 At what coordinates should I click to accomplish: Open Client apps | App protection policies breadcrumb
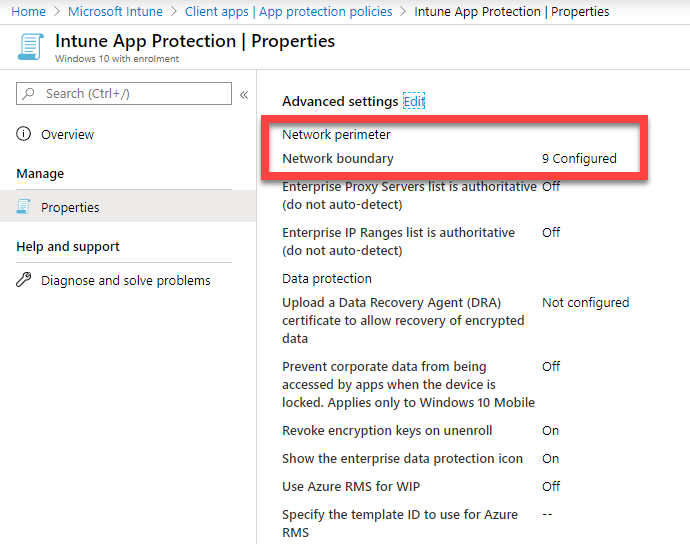tap(291, 12)
